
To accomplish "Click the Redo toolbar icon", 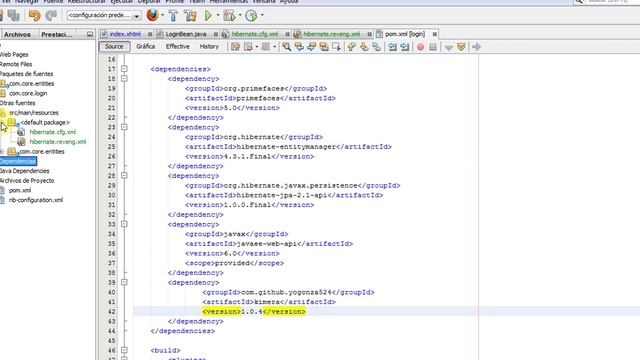I will point(51,16).
